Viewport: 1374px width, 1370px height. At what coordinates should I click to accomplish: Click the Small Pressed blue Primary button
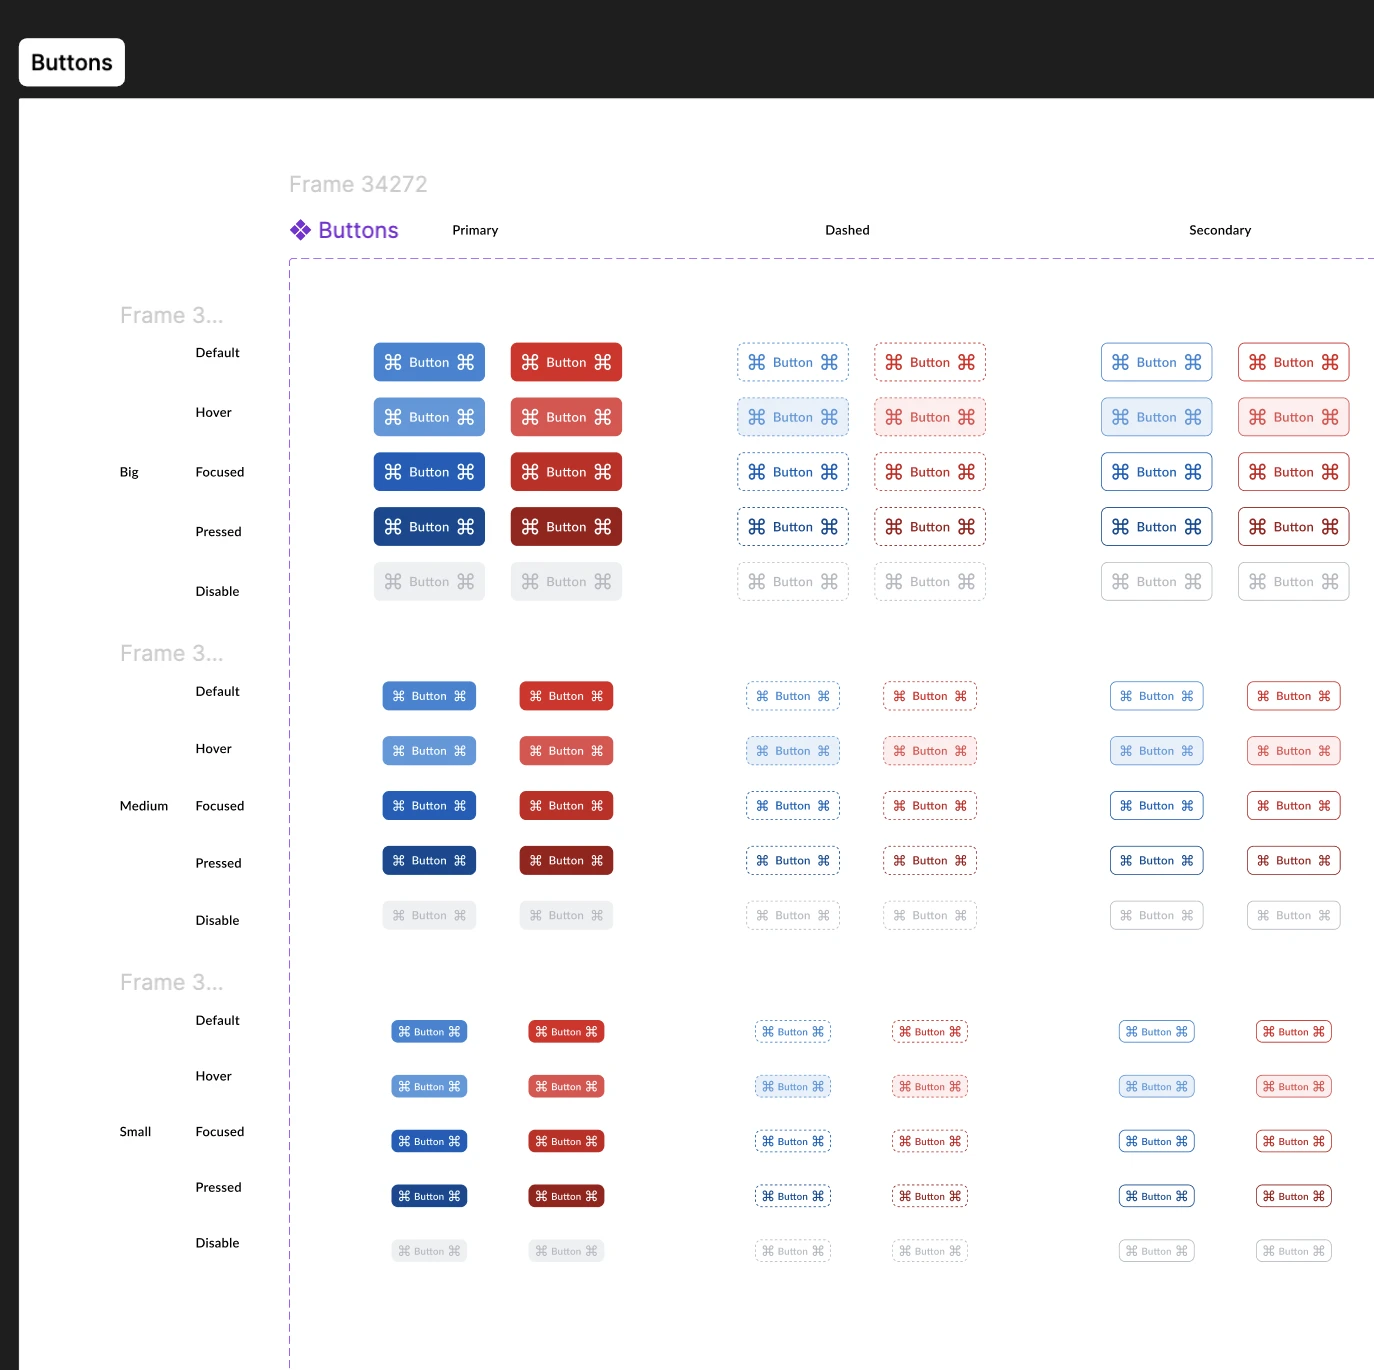click(429, 1196)
